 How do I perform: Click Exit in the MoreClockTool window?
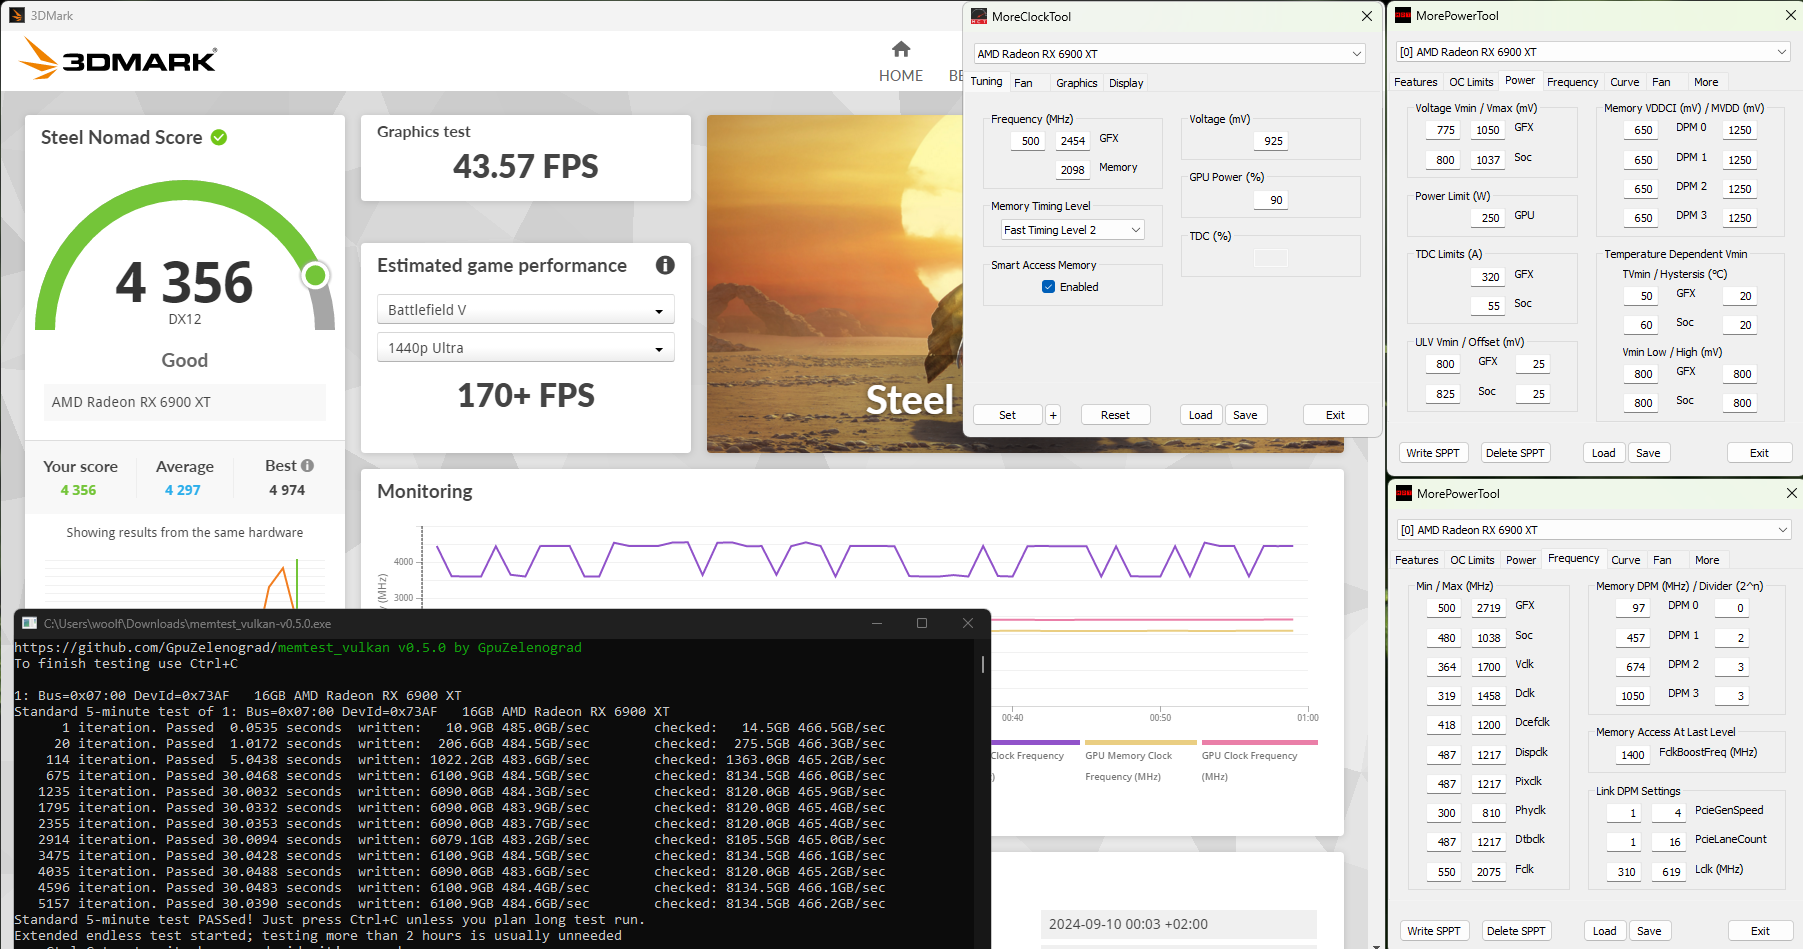(1335, 415)
